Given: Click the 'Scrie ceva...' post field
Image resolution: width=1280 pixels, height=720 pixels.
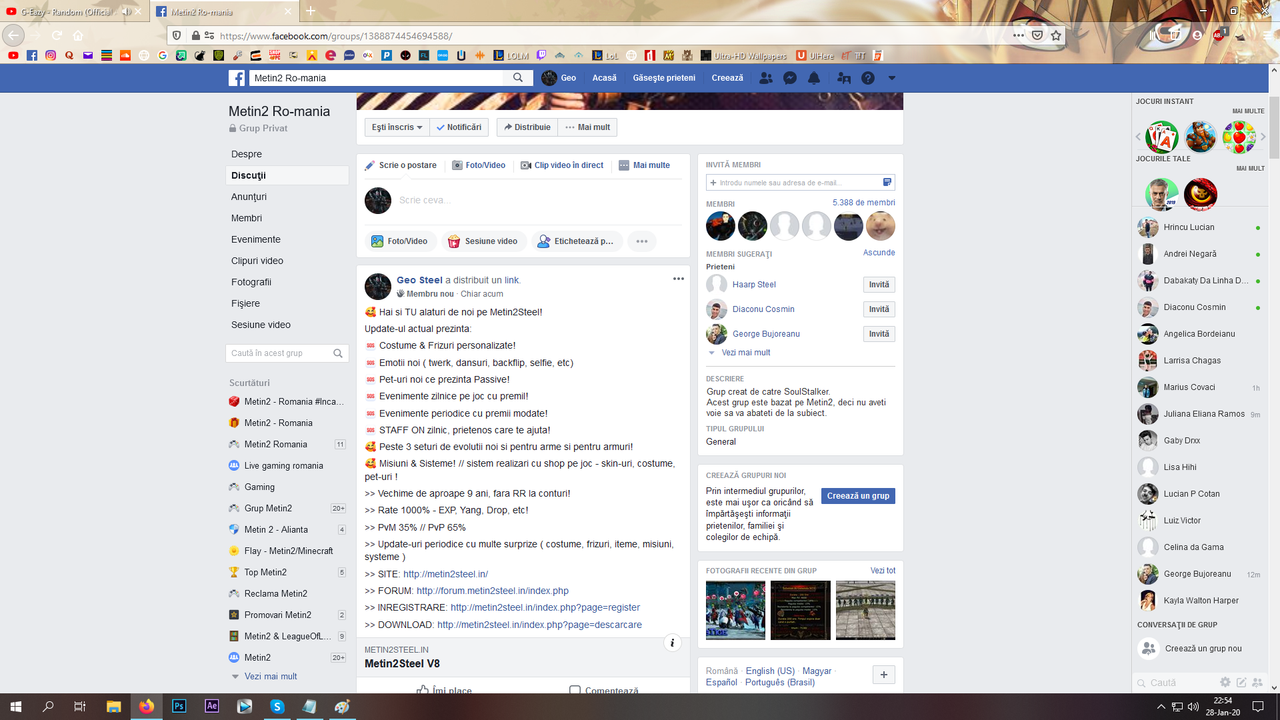Looking at the screenshot, I should pyautogui.click(x=539, y=200).
